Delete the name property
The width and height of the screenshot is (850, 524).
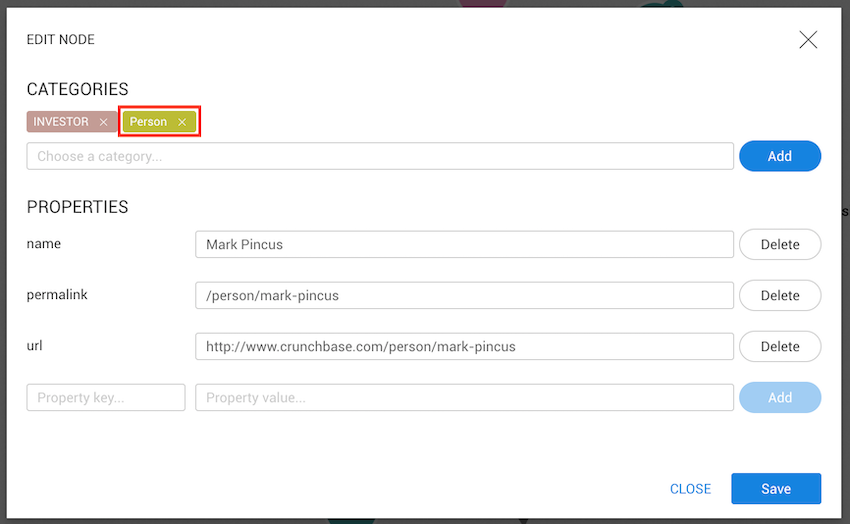click(x=780, y=244)
